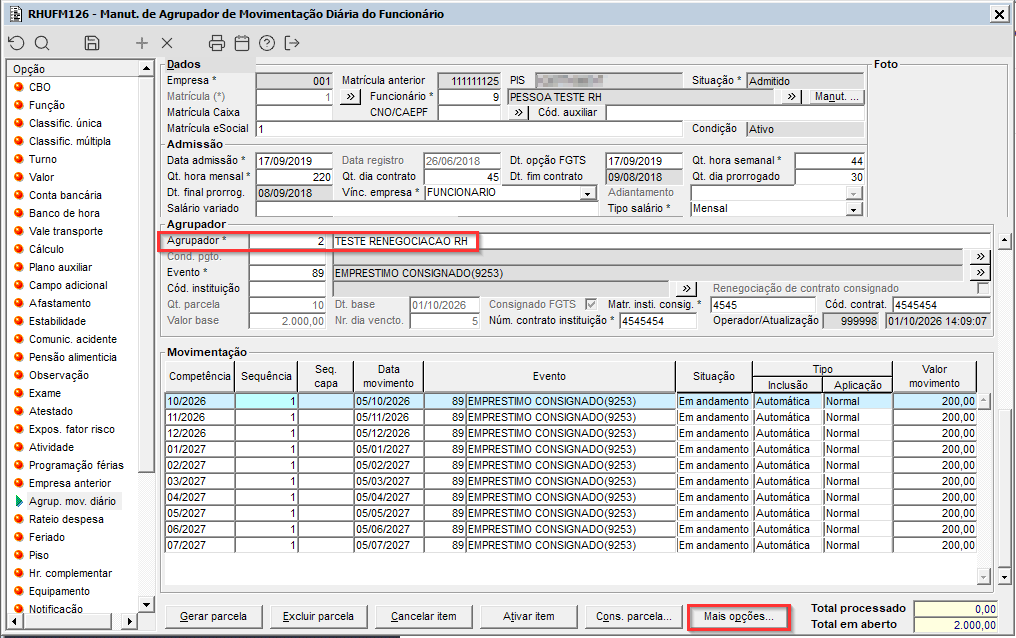
Task: Open the calendar toolbar icon
Action: [242, 43]
